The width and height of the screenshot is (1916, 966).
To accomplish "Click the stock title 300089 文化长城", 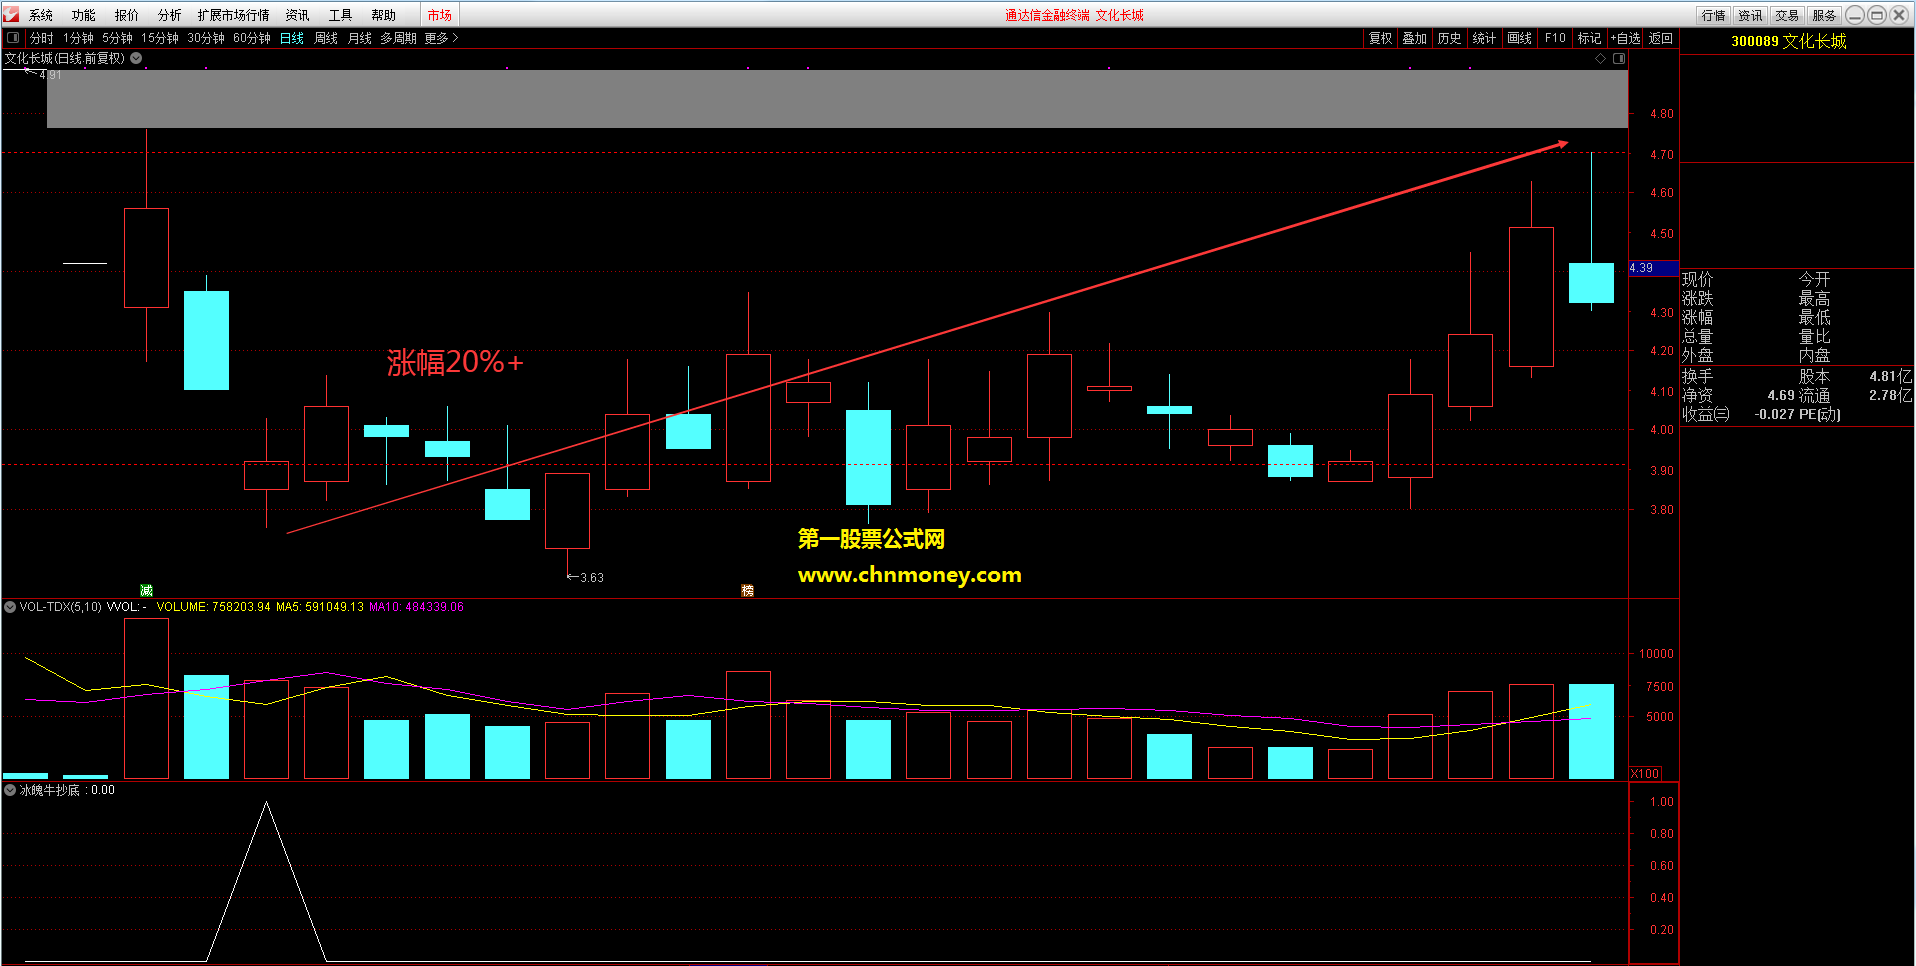I will (x=1789, y=41).
